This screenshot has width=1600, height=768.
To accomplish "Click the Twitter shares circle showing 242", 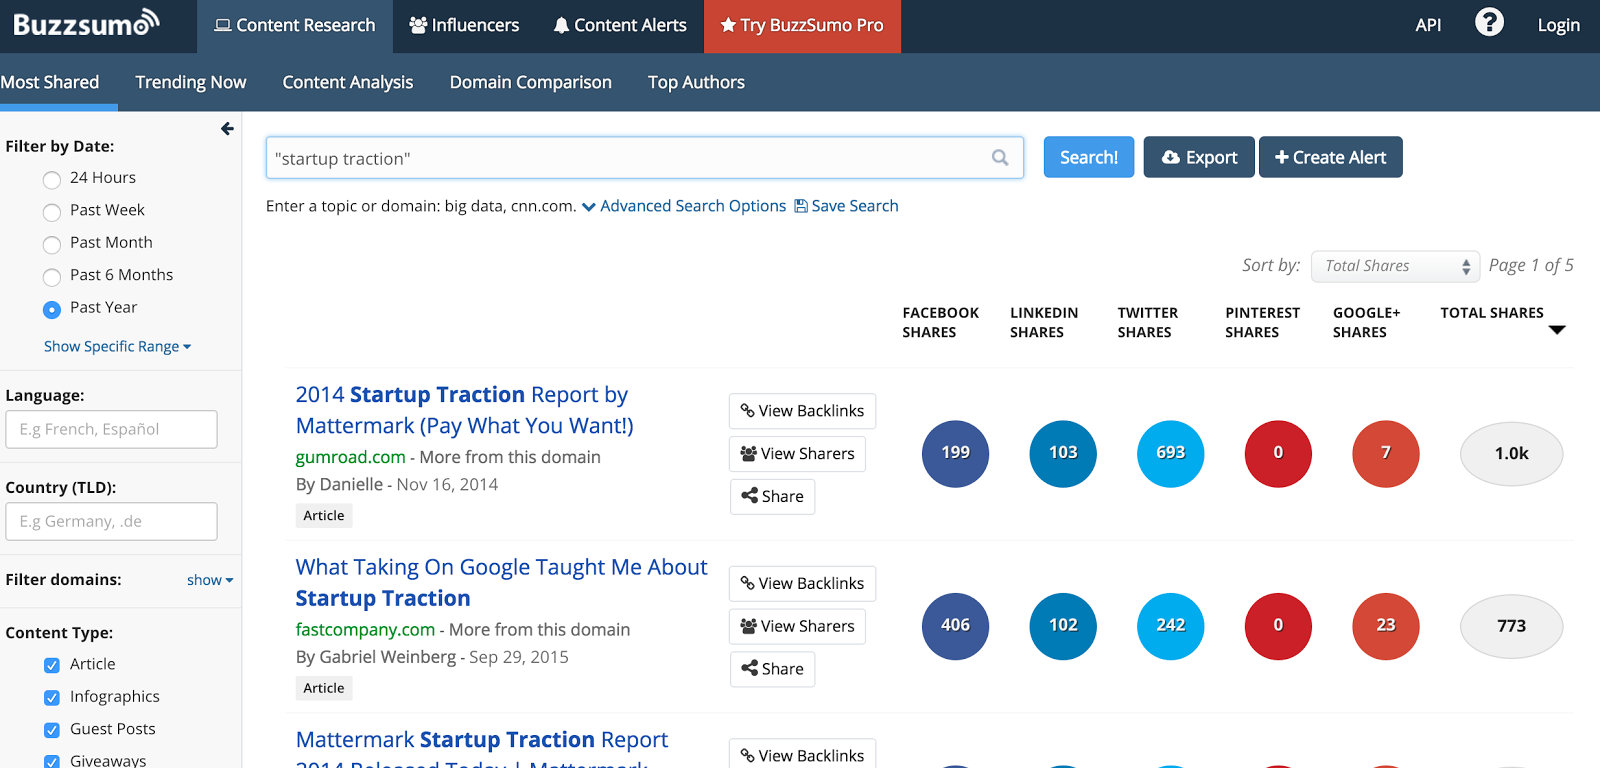I will [1171, 626].
